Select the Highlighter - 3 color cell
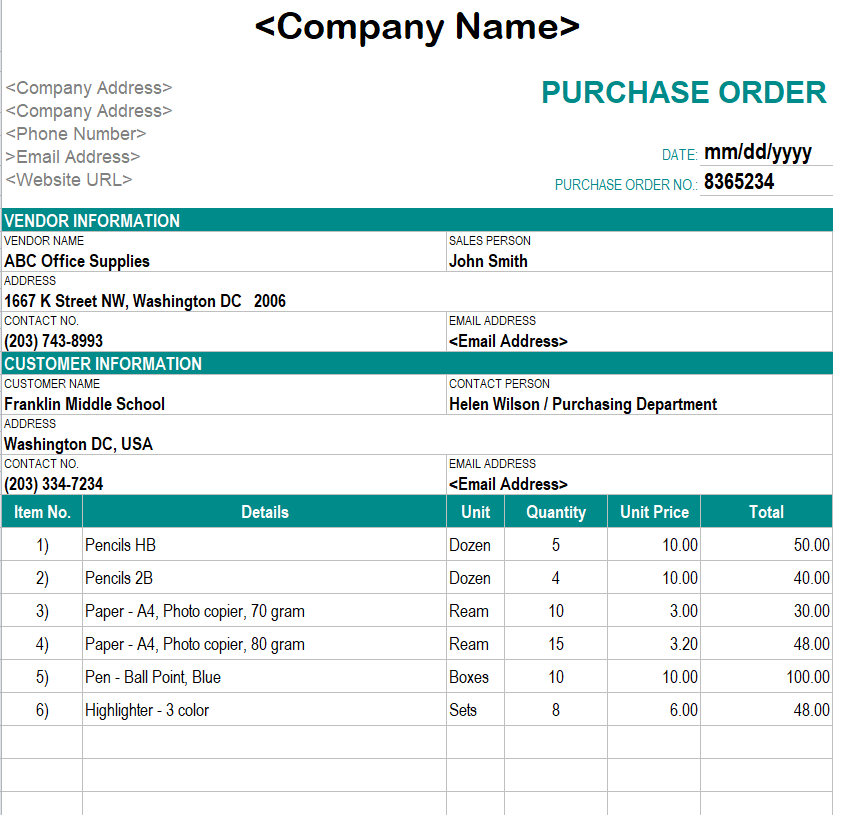Screen dimensions: 841x815 [x=264, y=710]
